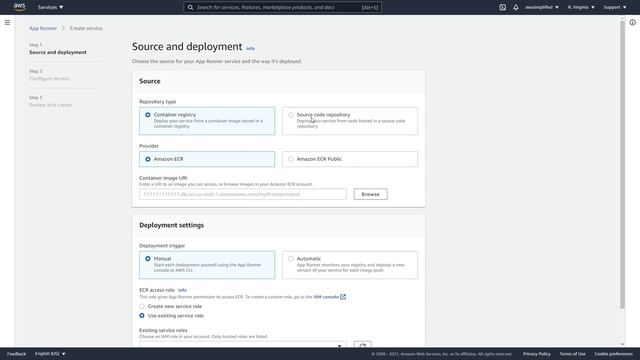The width and height of the screenshot is (640, 360).
Task: Open the Support dropdown menu
Action: click(615, 7)
